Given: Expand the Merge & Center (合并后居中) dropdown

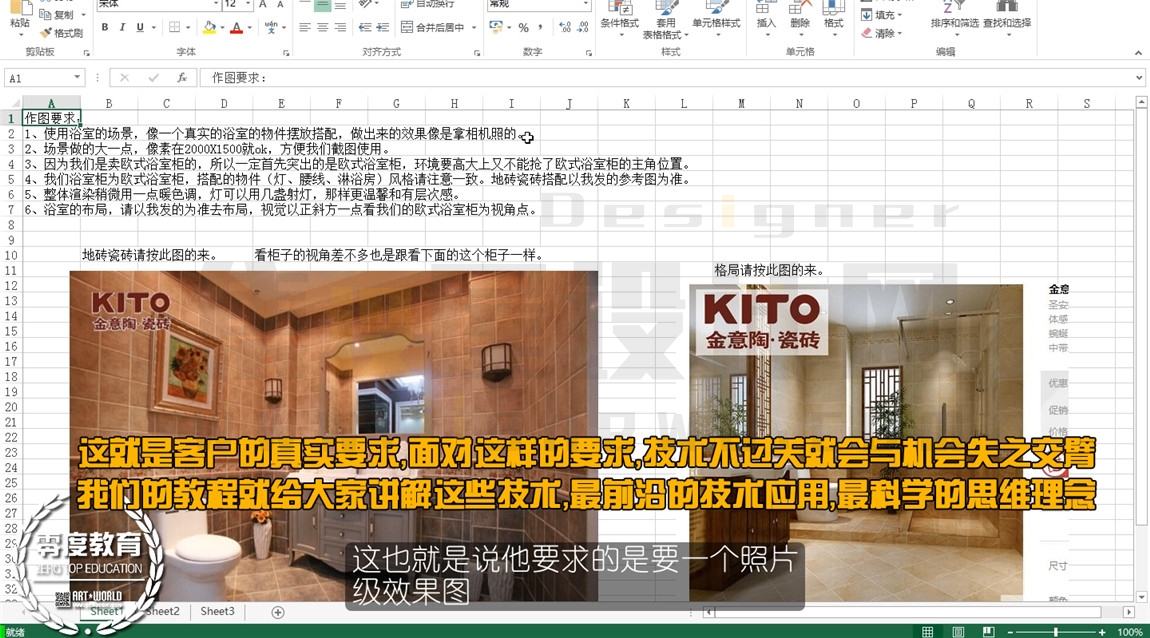Looking at the screenshot, I should [x=474, y=27].
